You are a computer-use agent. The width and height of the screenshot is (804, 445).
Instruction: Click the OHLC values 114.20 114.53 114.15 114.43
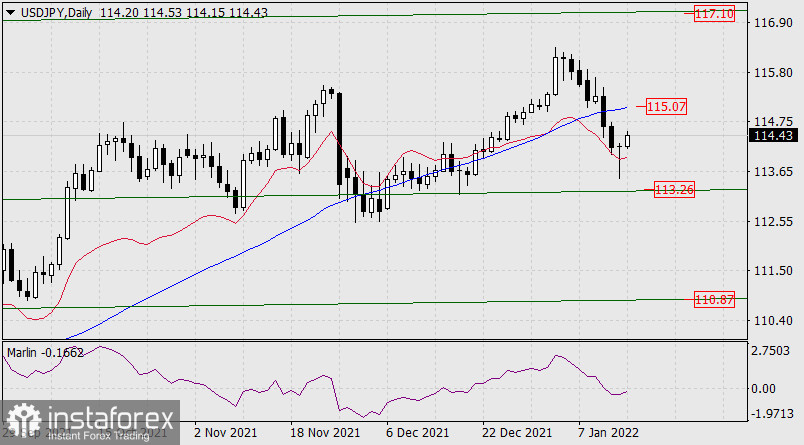pyautogui.click(x=184, y=12)
